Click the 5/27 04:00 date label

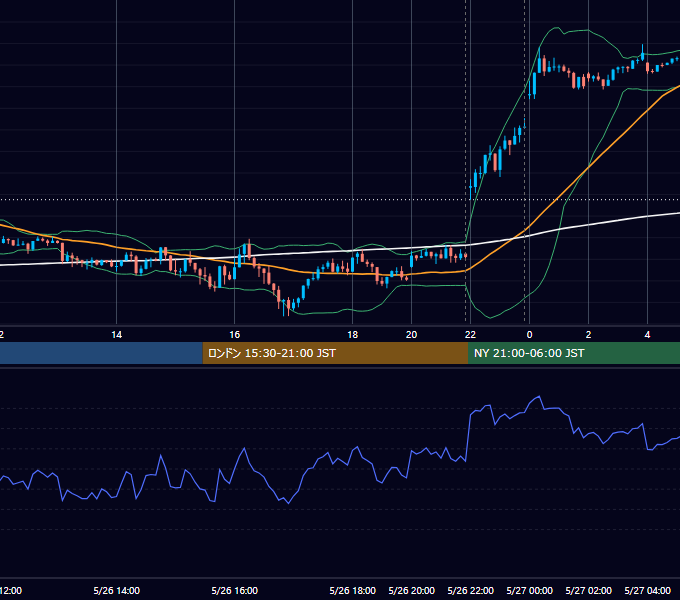pyautogui.click(x=647, y=590)
